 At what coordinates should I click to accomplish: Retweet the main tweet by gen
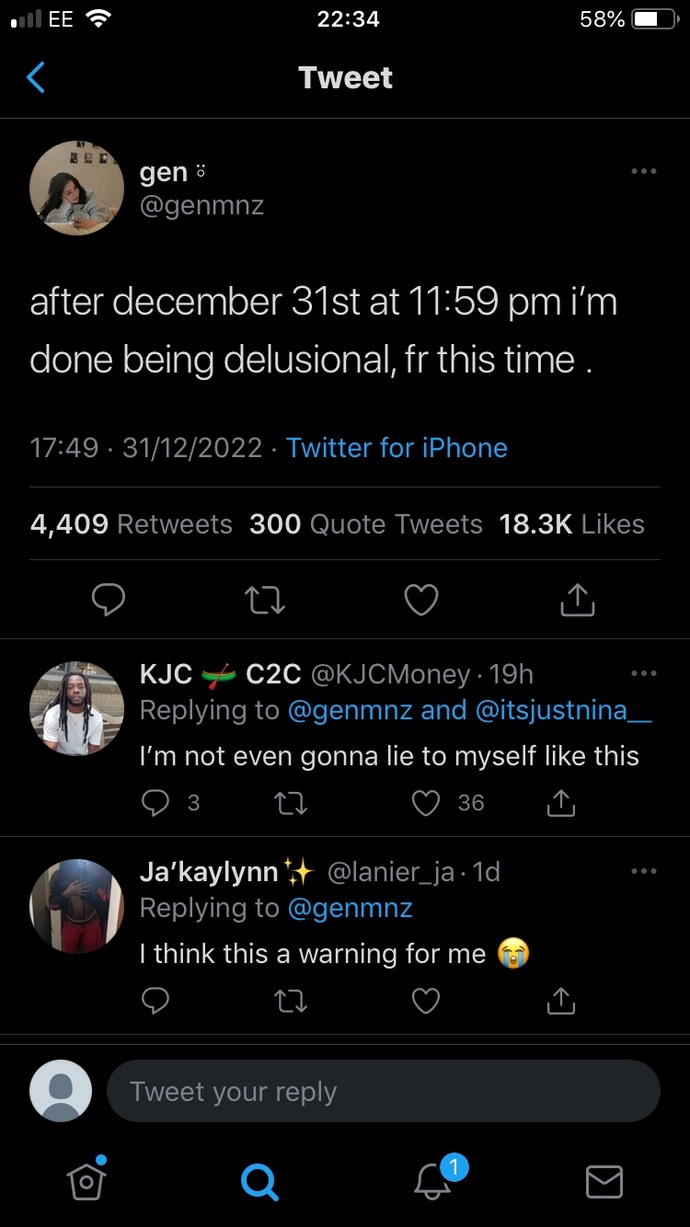[x=265, y=599]
